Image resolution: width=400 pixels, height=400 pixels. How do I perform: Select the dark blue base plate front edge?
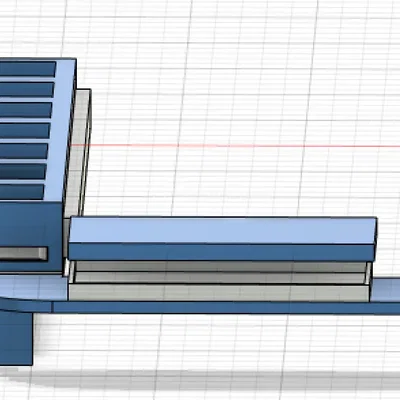[x=227, y=307]
